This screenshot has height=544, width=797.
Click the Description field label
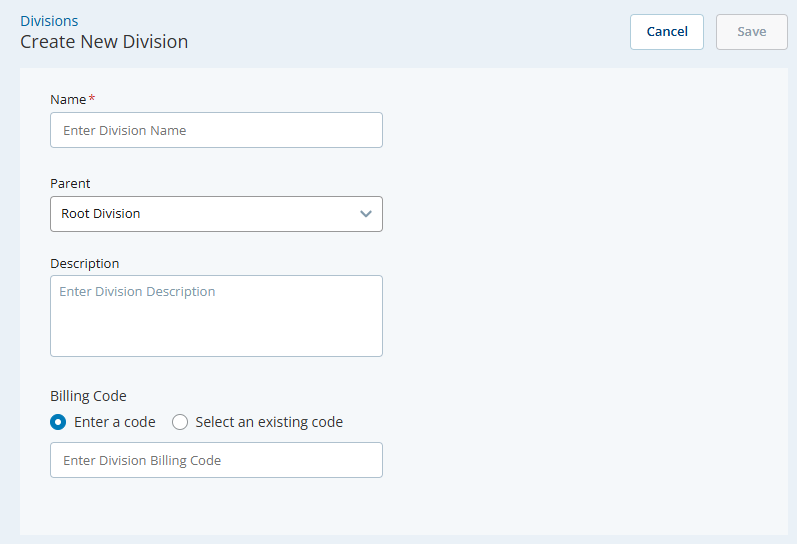coord(84,264)
